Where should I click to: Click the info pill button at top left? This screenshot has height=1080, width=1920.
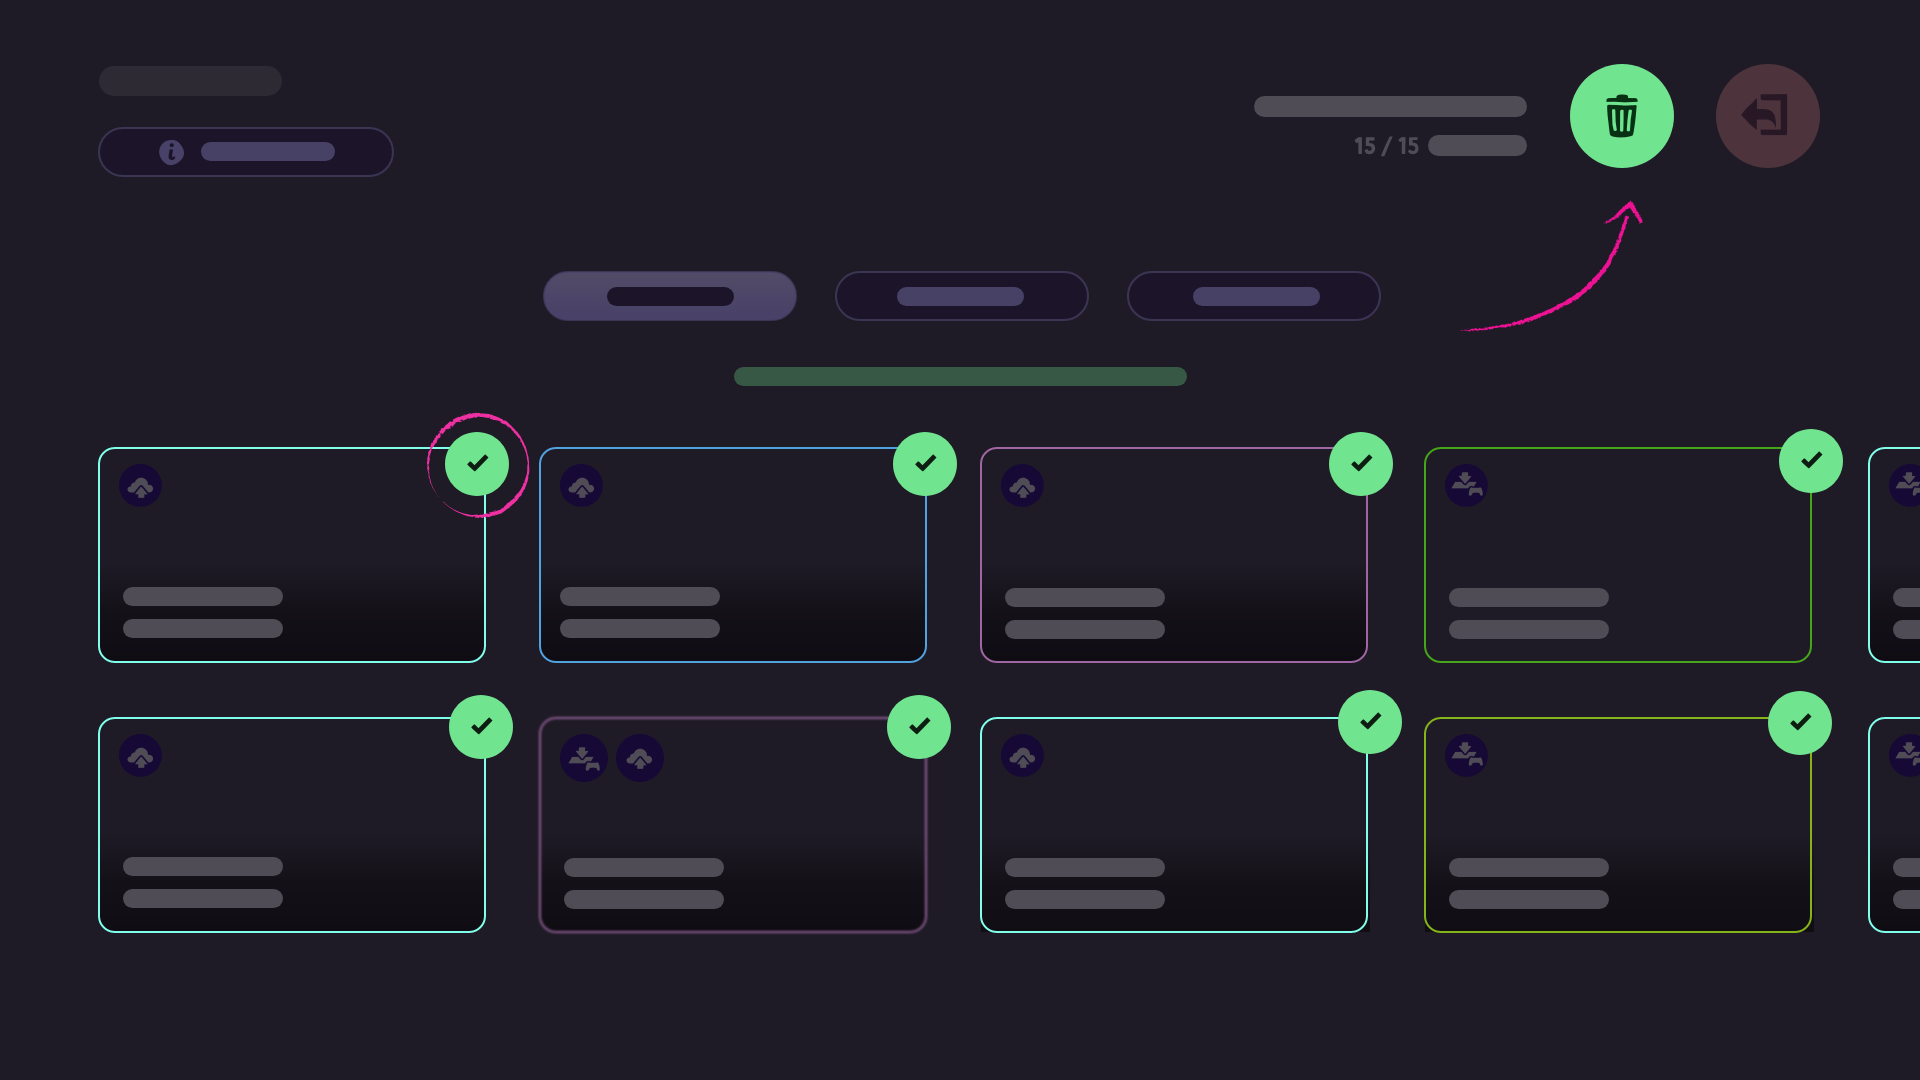point(246,152)
